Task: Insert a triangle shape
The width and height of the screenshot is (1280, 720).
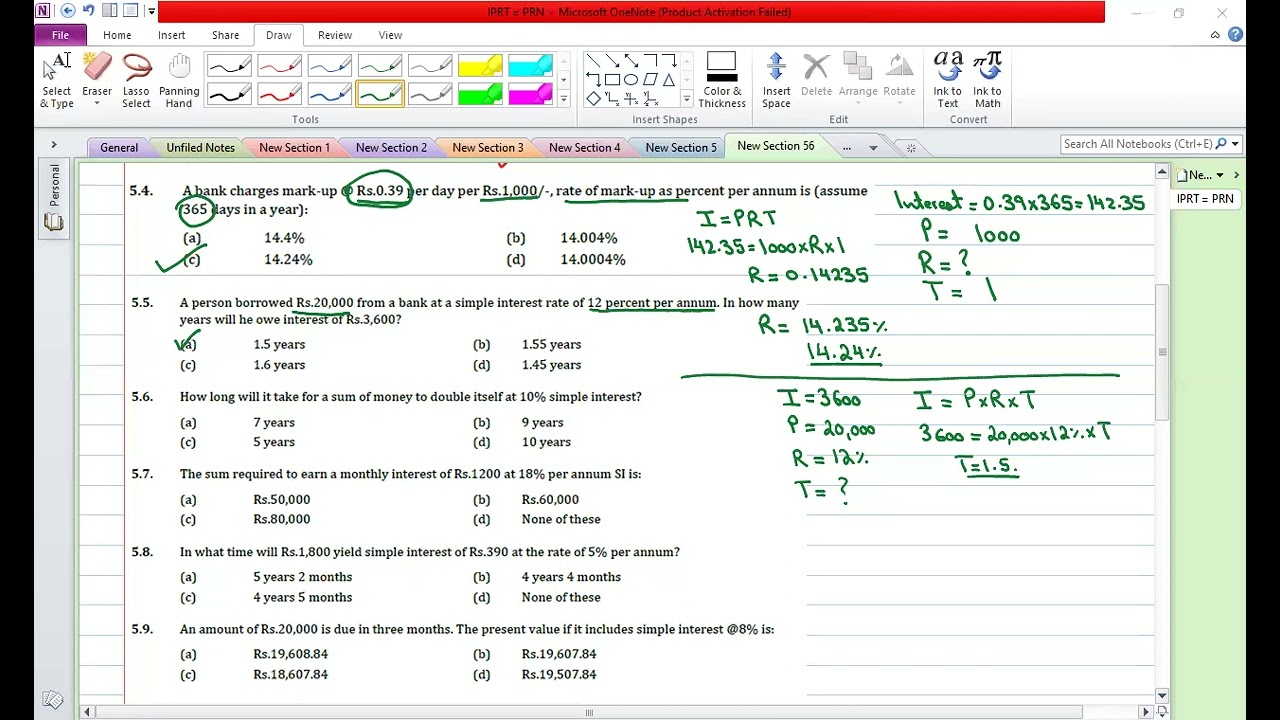Action: tap(668, 80)
